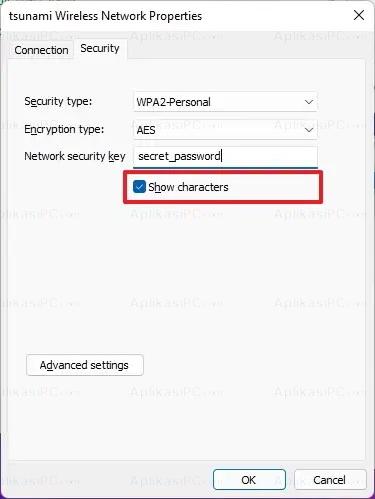Uncheck the Show characters checkbox

pyautogui.click(x=139, y=187)
